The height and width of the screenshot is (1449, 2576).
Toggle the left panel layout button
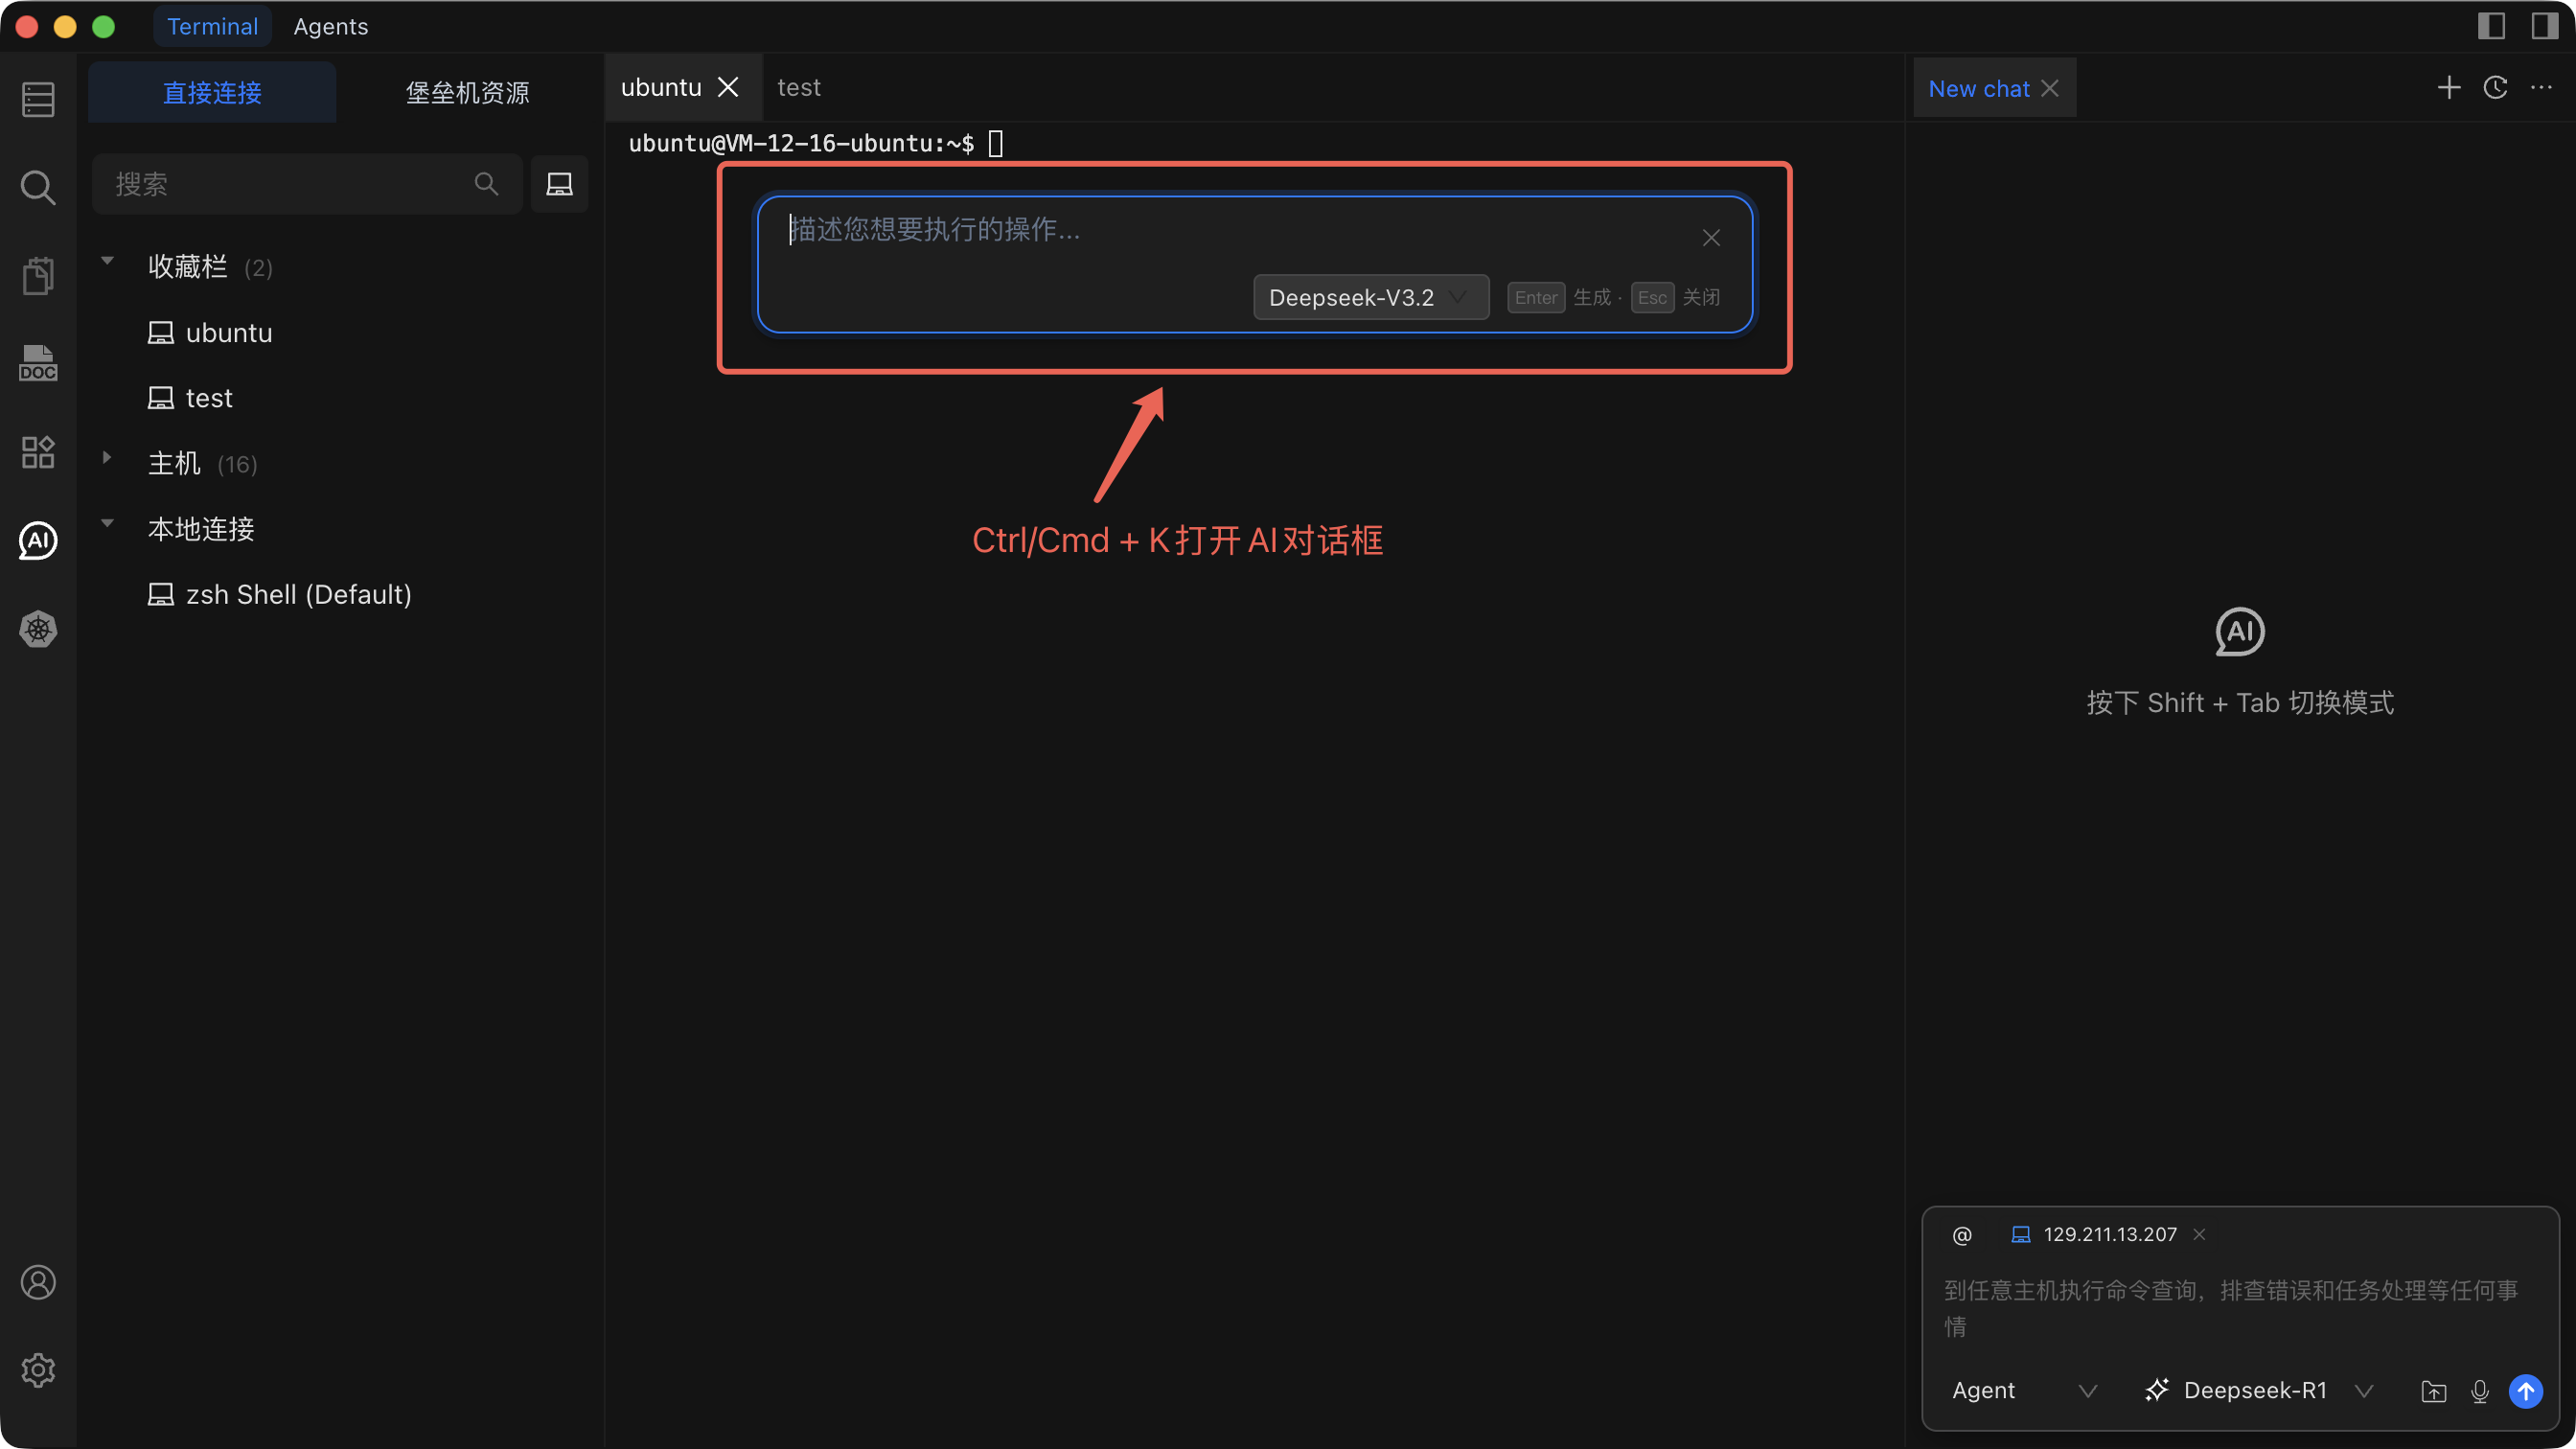tap(2491, 26)
